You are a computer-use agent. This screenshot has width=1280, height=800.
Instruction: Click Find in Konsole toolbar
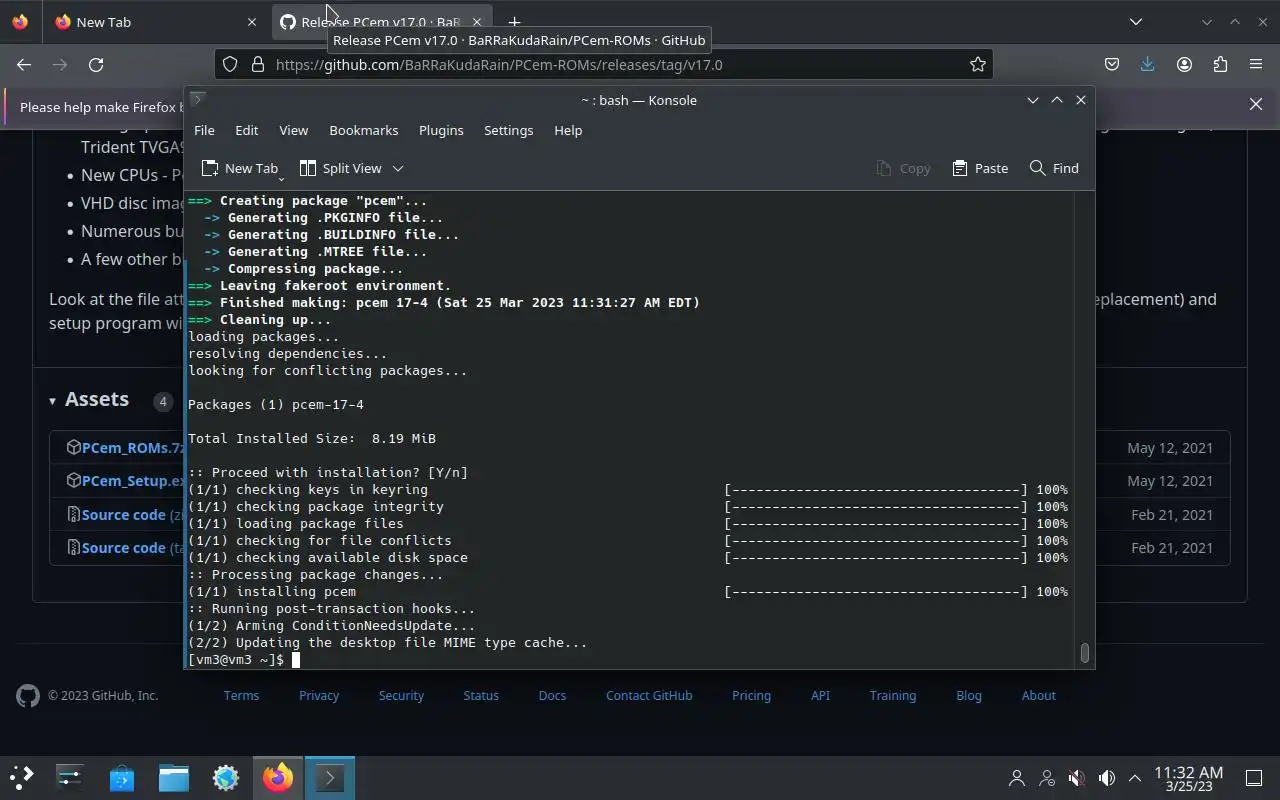pyautogui.click(x=1054, y=168)
